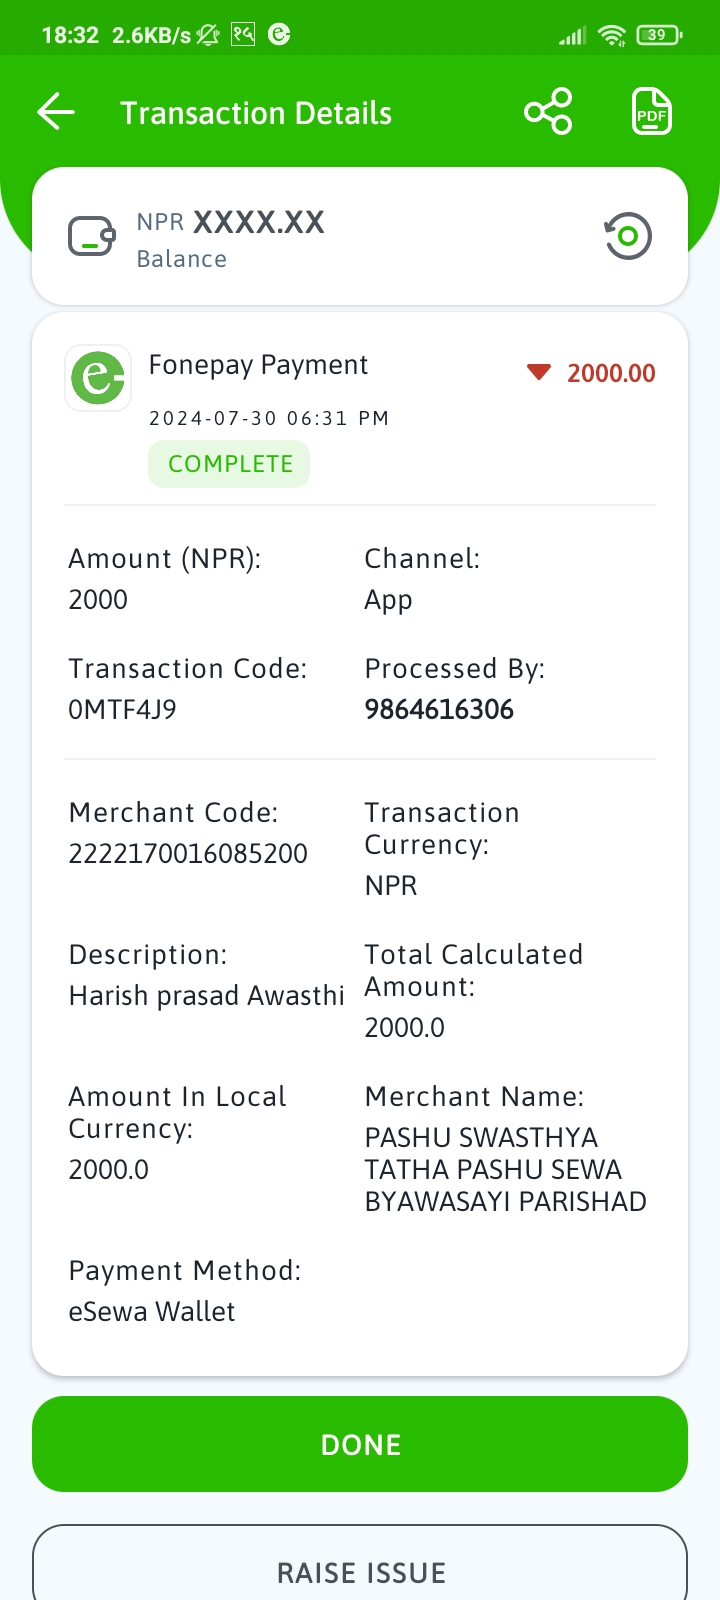
Task: Open the RAISE ISSUE button
Action: coord(360,1563)
